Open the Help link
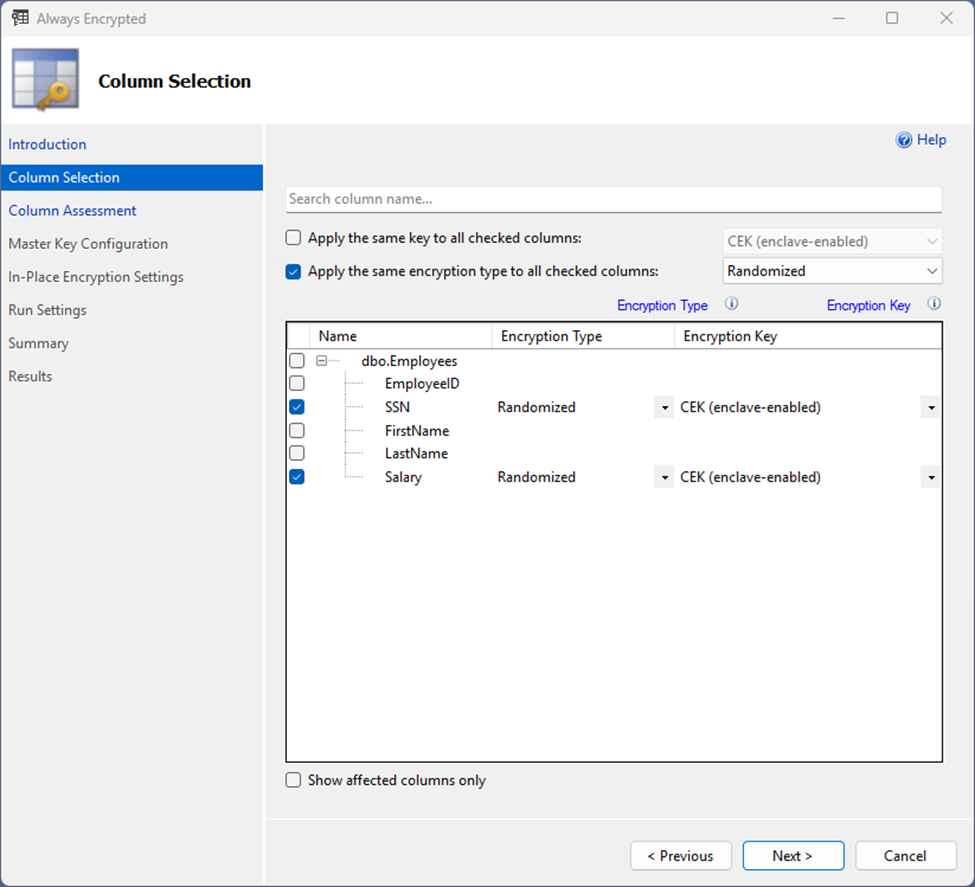Viewport: 975px width, 887px height. coord(931,140)
